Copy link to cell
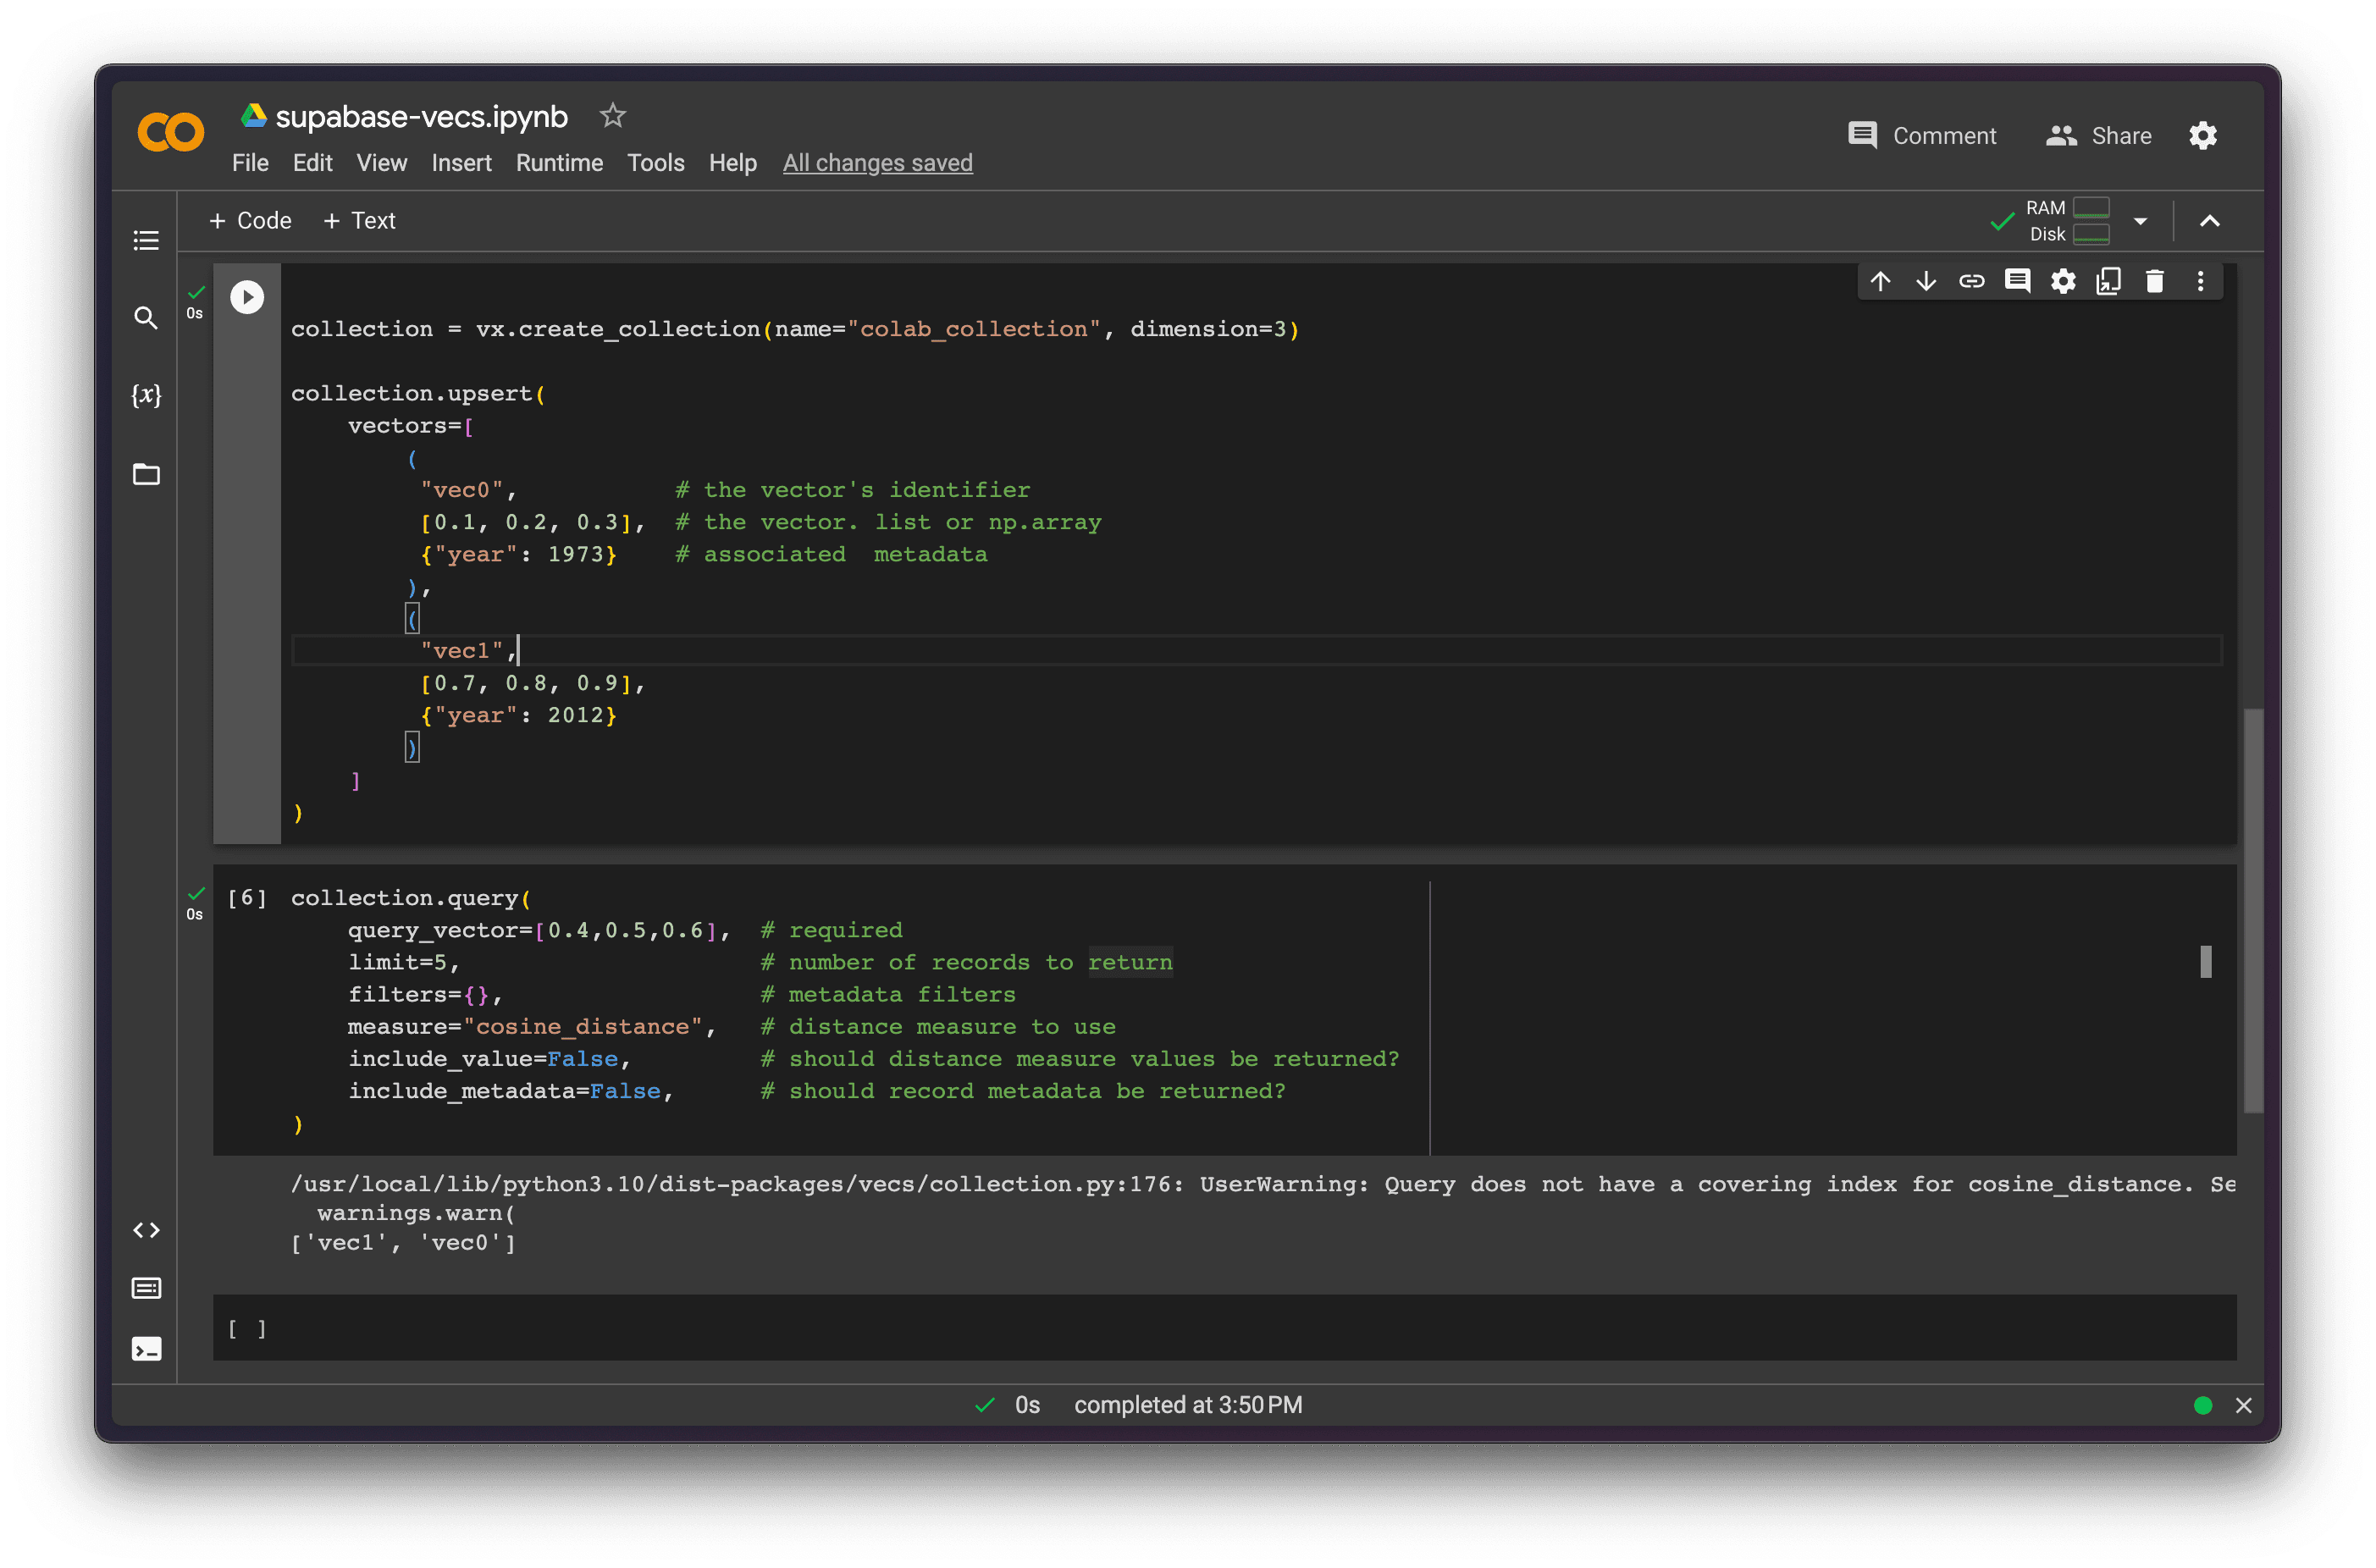Image resolution: width=2376 pixels, height=1568 pixels. click(x=1971, y=282)
